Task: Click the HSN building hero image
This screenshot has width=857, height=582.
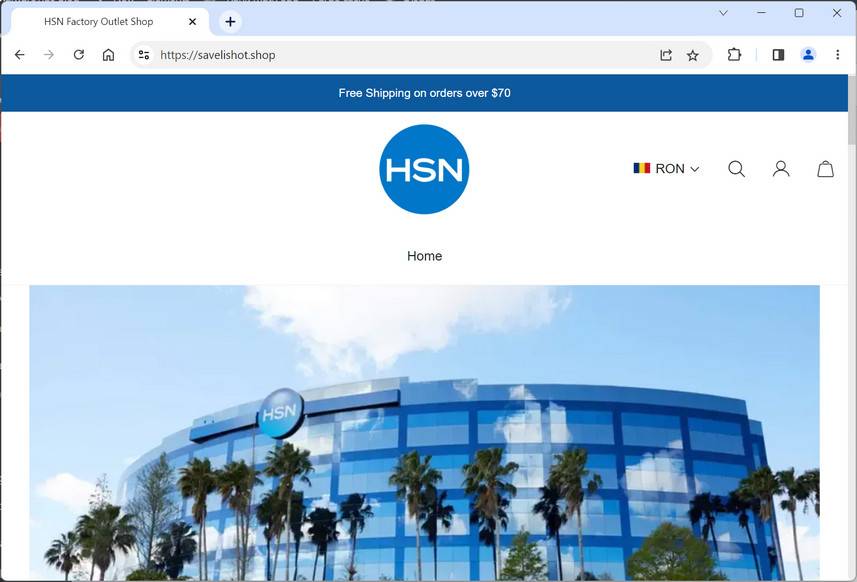Action: (424, 433)
